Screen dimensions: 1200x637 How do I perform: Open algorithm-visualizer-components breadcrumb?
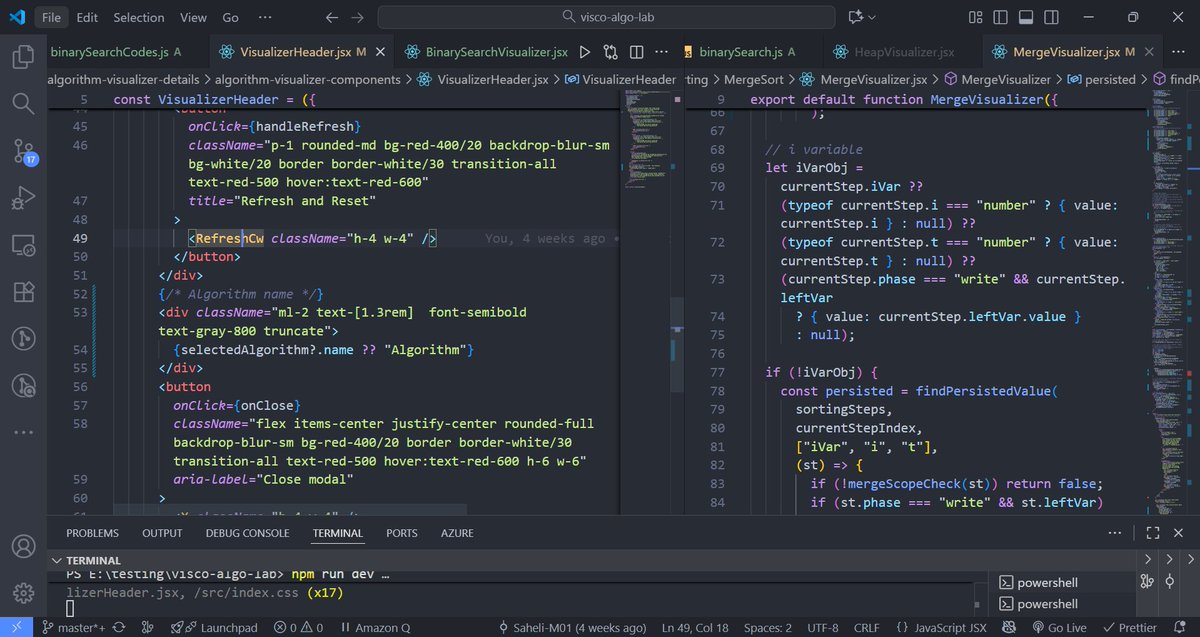pyautogui.click(x=307, y=79)
